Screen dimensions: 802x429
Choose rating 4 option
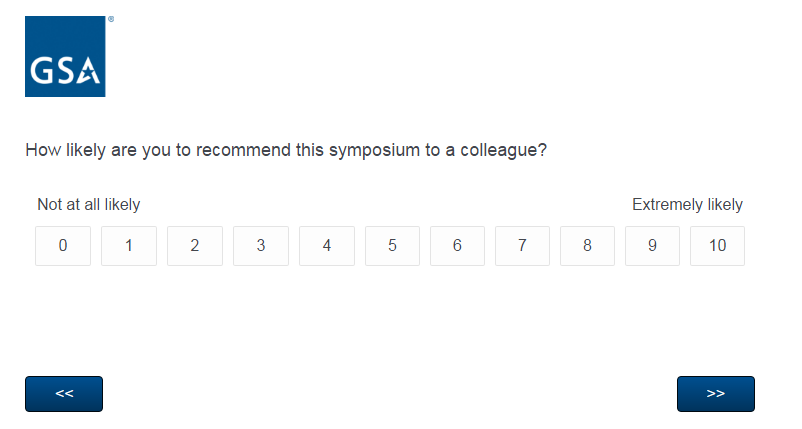(326, 246)
